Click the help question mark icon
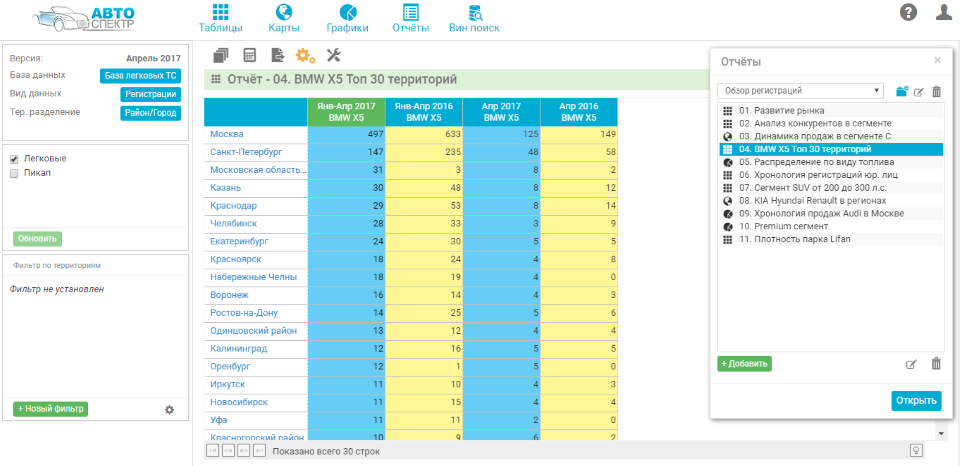The width and height of the screenshot is (960, 466). [x=908, y=12]
